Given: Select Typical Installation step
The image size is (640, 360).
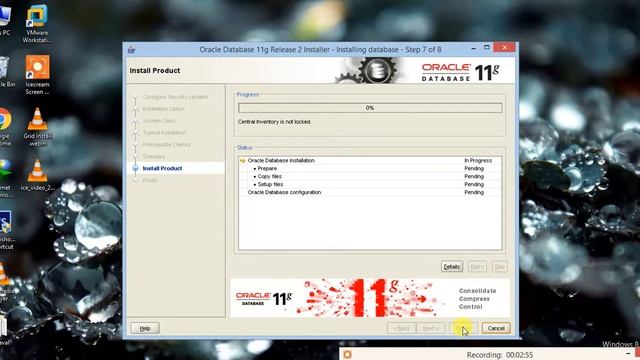Looking at the screenshot, I should coord(164,133).
